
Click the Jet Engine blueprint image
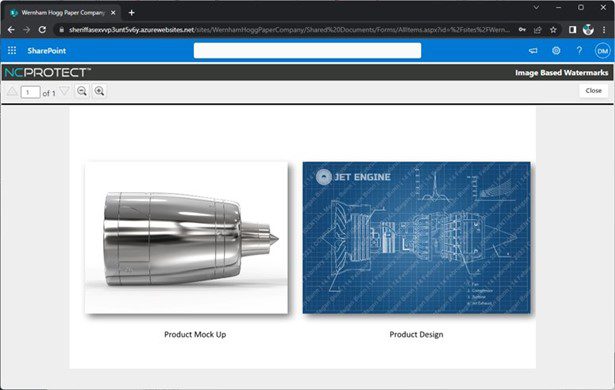417,237
